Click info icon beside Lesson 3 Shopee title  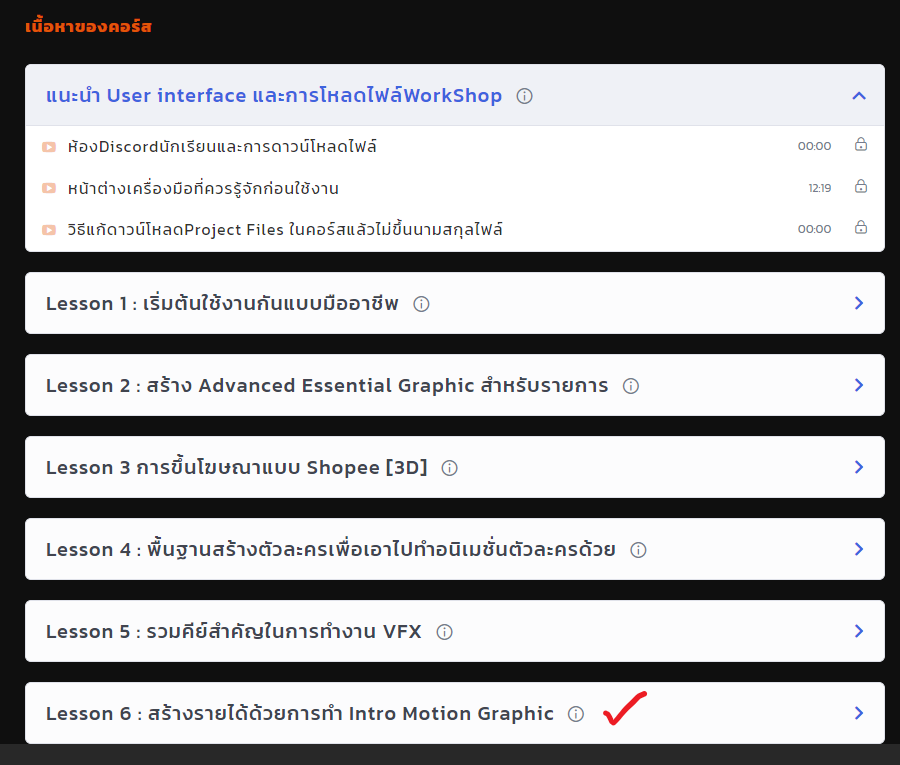tap(450, 468)
